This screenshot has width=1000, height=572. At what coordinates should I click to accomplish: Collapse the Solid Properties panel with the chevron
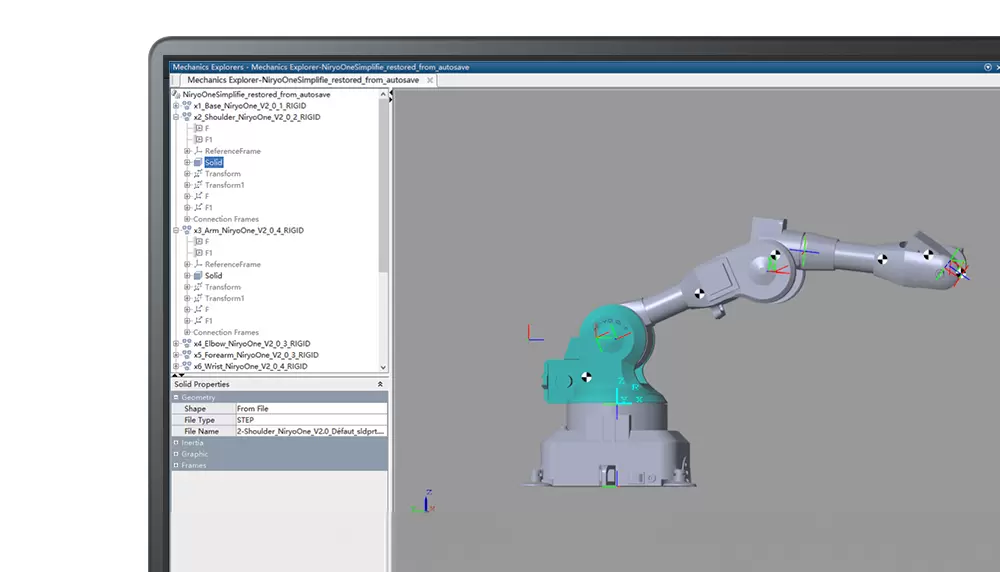(380, 384)
